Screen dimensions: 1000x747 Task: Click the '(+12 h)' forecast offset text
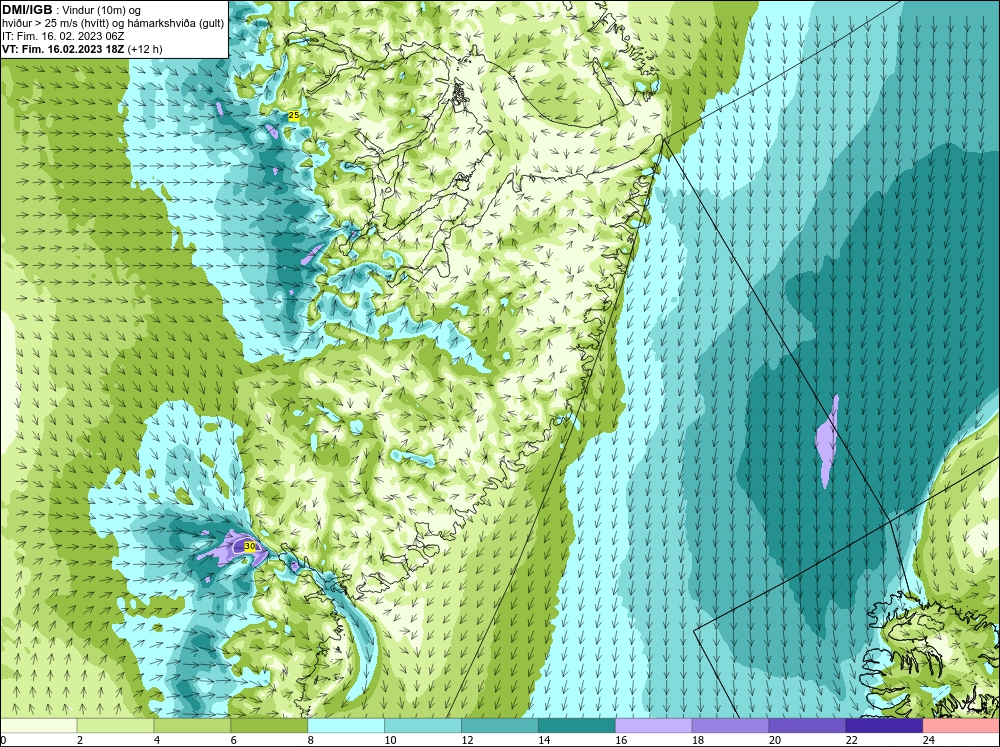coord(145,49)
